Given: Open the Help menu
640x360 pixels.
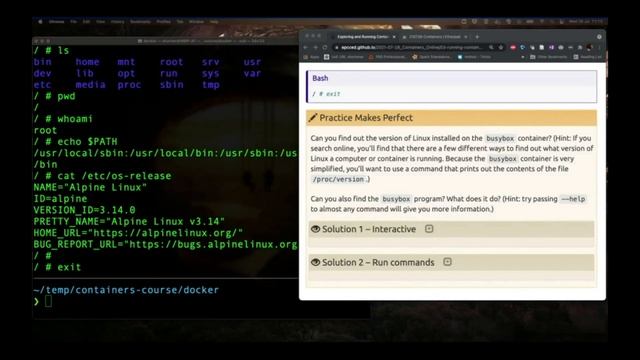Looking at the screenshot, I should tap(214, 22).
